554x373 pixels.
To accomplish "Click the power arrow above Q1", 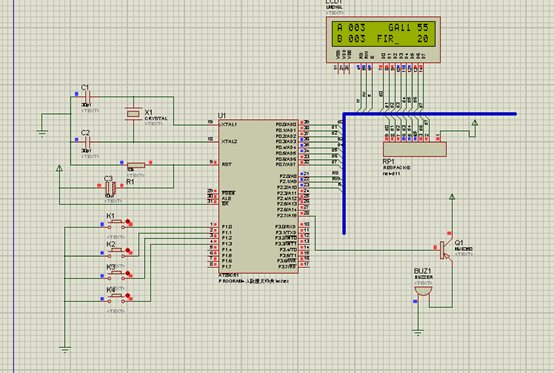I will pos(452,197).
